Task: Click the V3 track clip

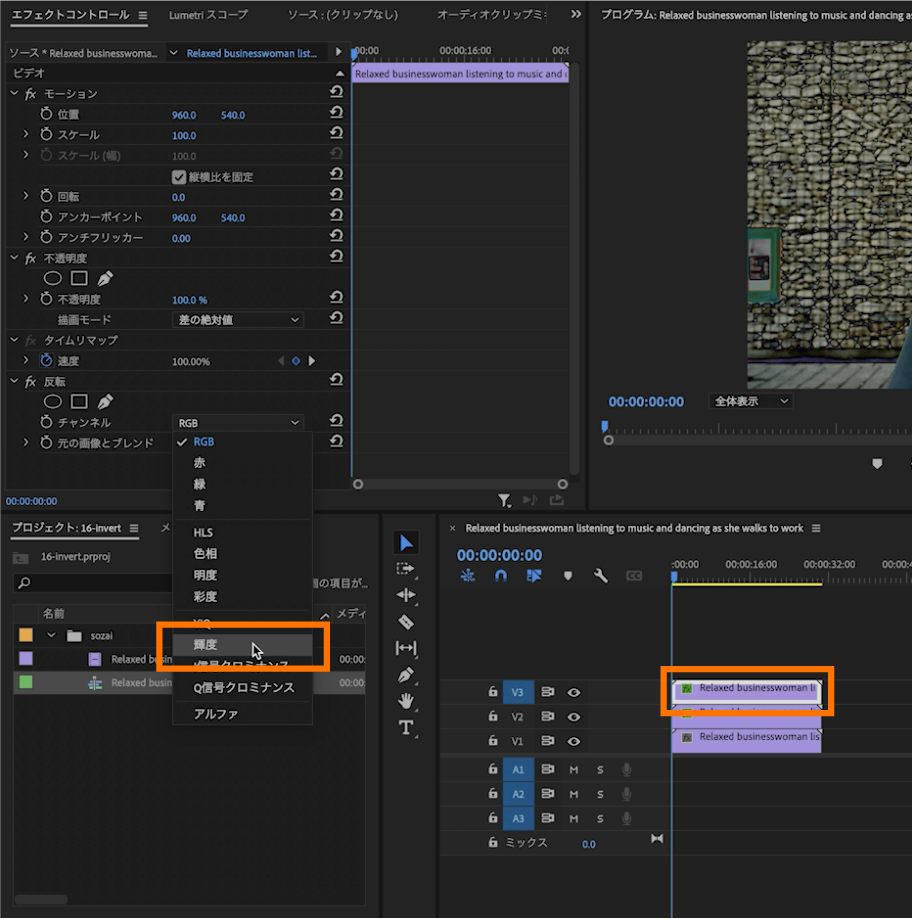Action: point(746,689)
